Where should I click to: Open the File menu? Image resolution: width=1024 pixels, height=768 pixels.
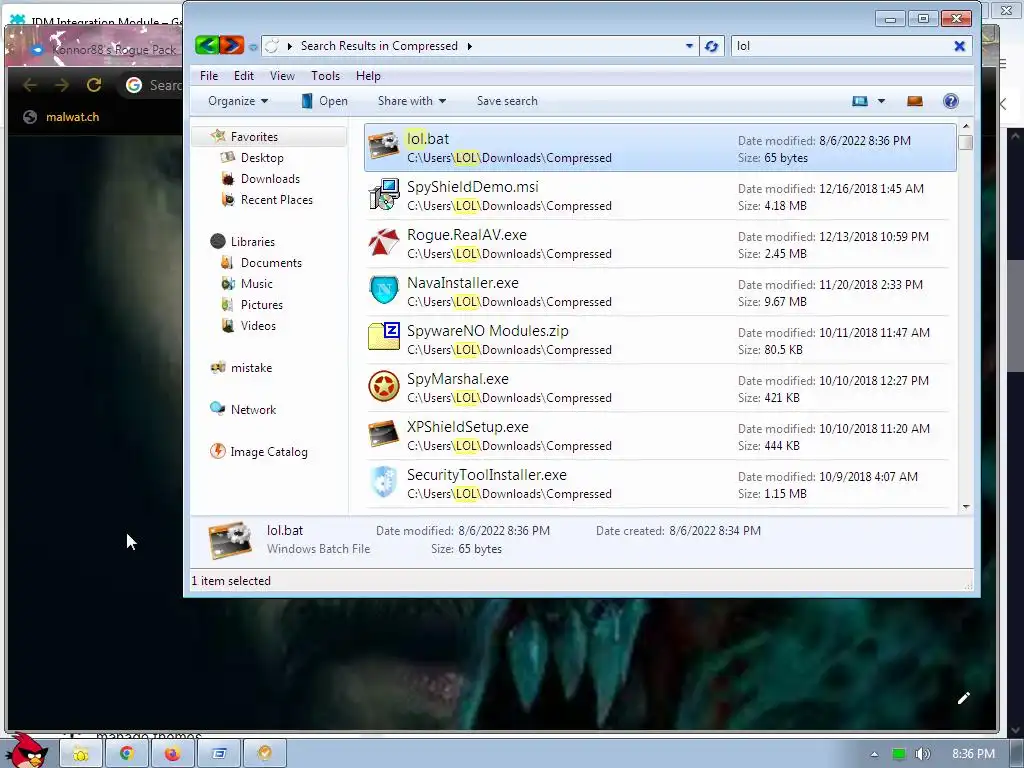tap(209, 76)
